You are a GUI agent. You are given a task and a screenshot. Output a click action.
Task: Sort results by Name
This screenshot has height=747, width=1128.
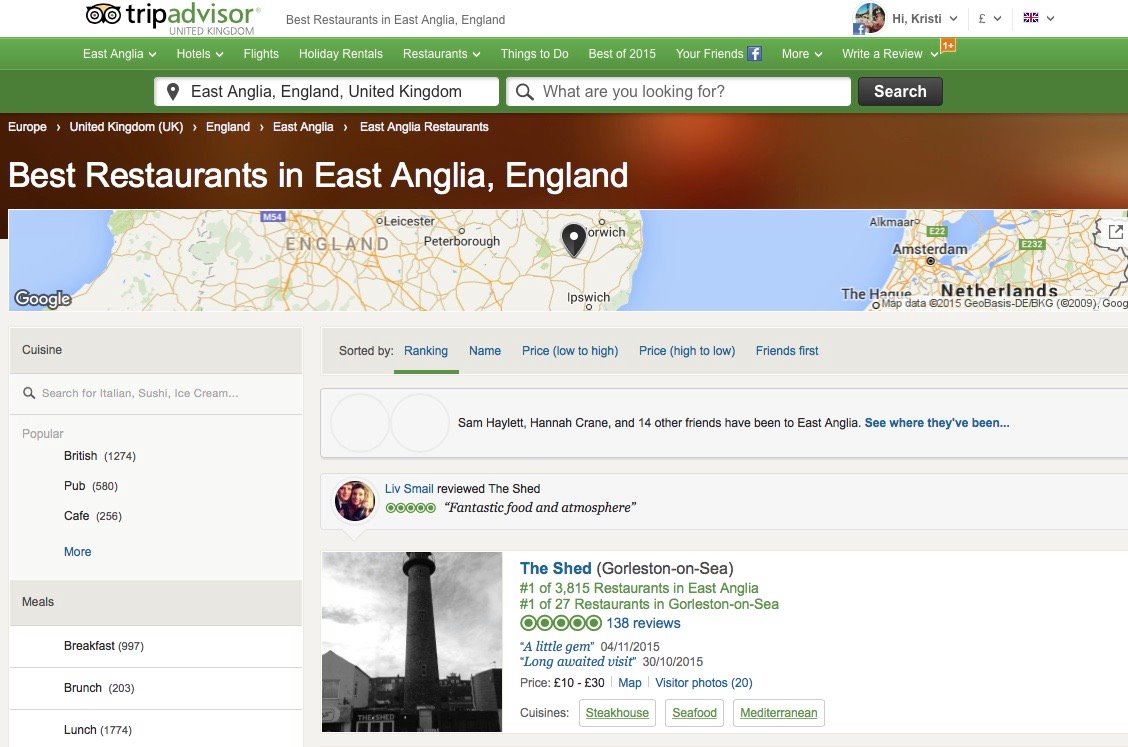pos(485,350)
